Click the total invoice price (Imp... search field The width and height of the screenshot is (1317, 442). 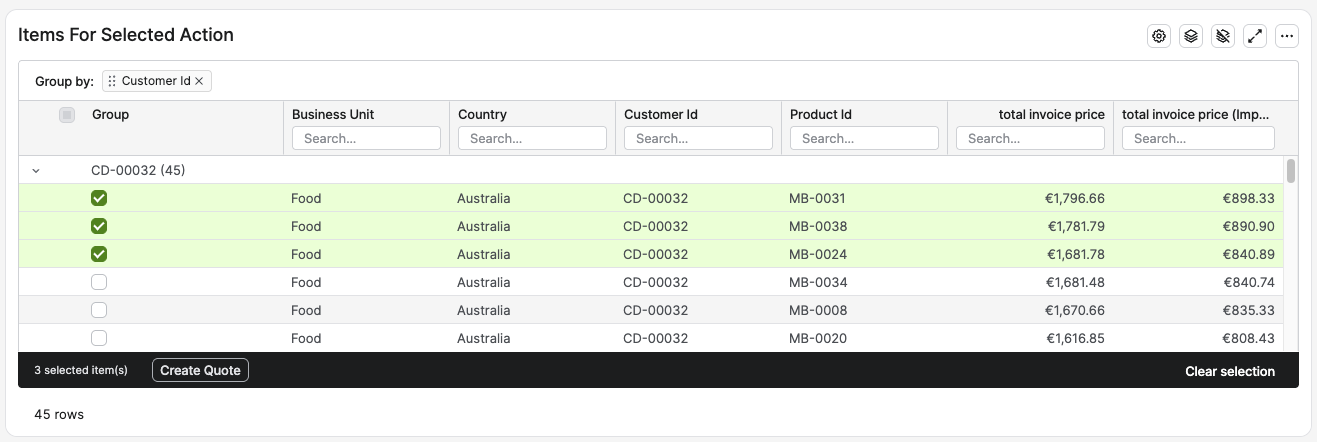coord(1198,138)
